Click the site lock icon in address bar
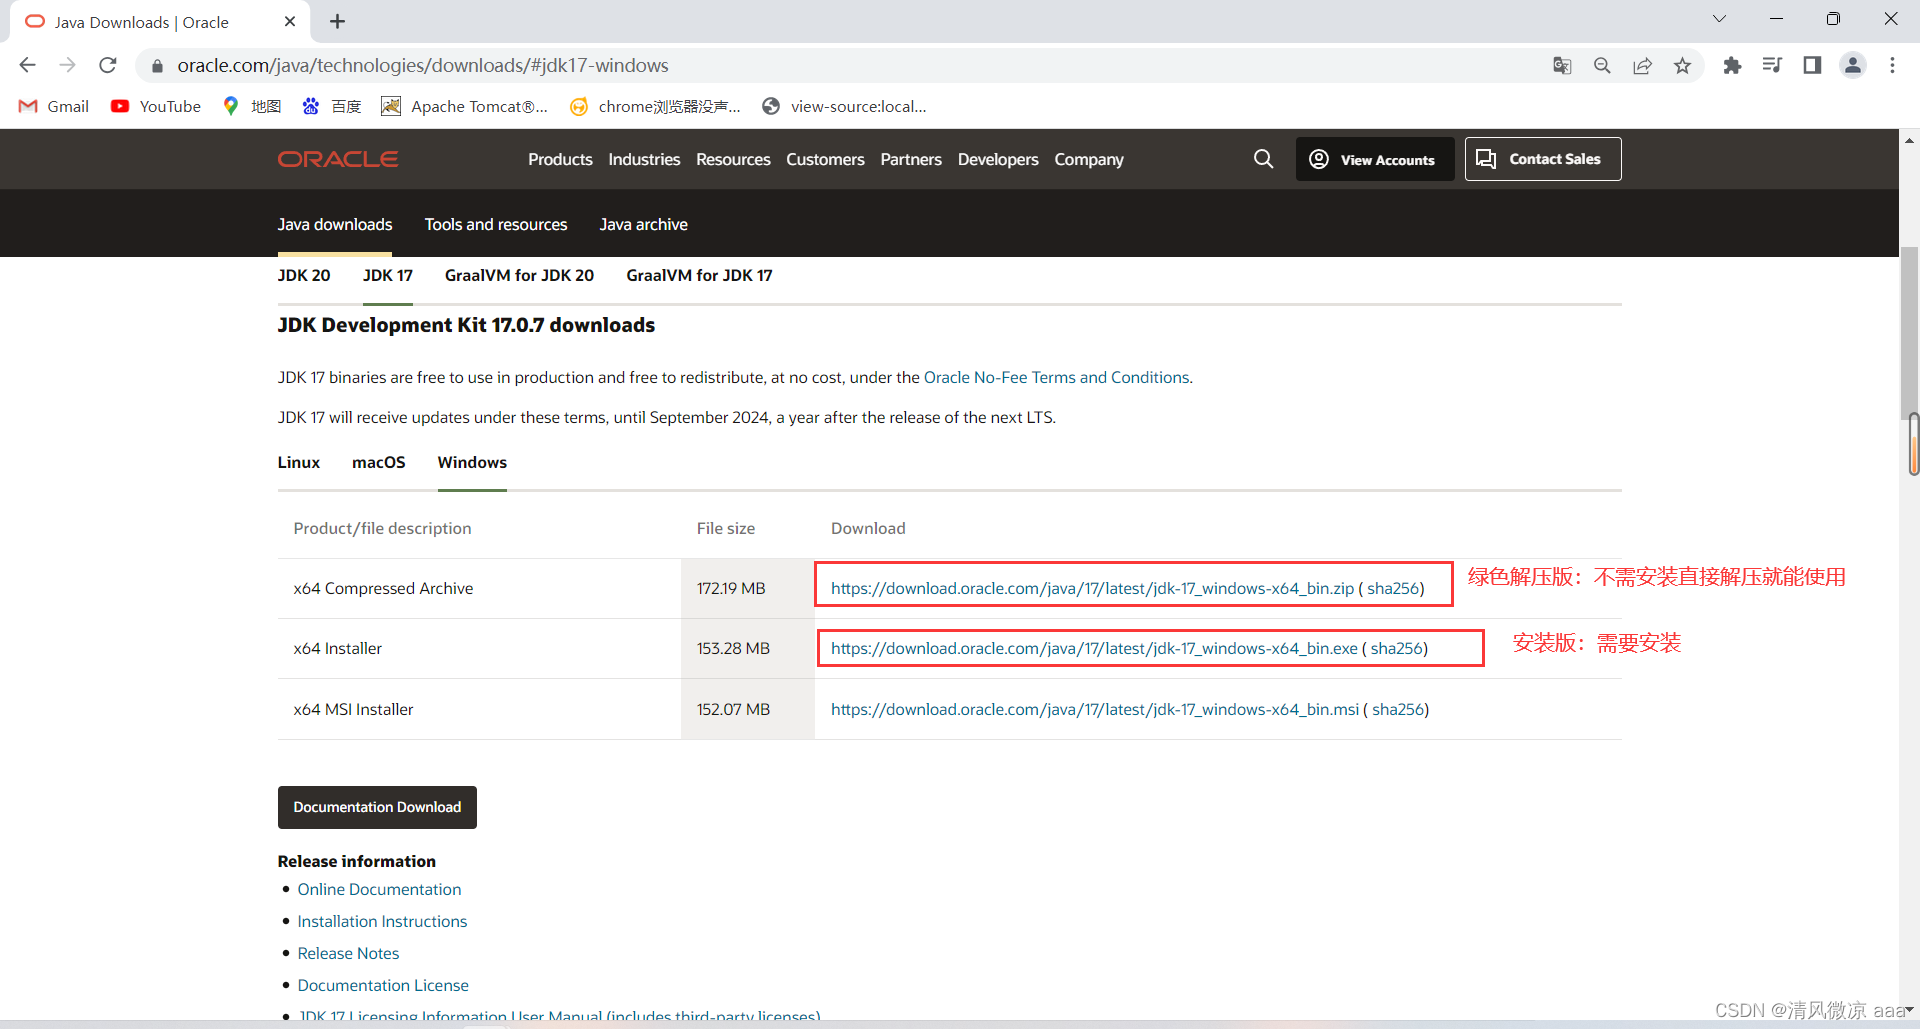This screenshot has height=1029, width=1920. [x=156, y=66]
